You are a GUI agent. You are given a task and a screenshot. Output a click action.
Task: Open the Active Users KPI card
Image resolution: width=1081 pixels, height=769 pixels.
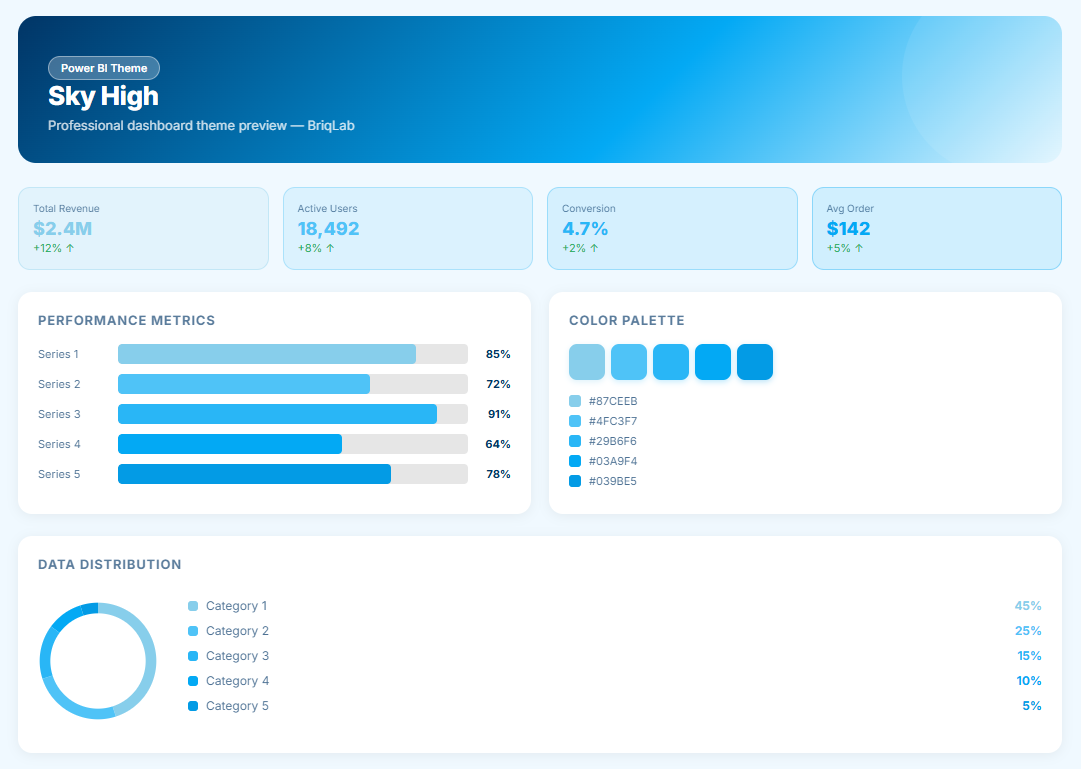point(407,228)
